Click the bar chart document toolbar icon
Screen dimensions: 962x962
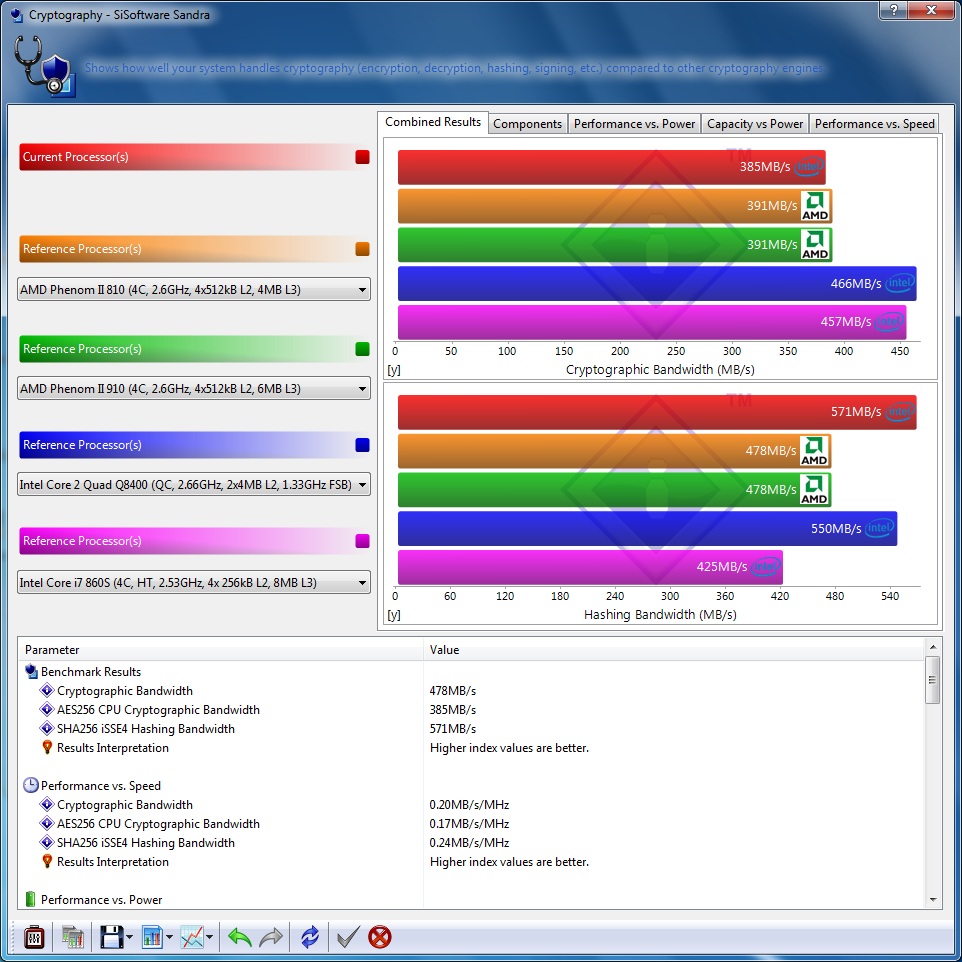click(152, 937)
